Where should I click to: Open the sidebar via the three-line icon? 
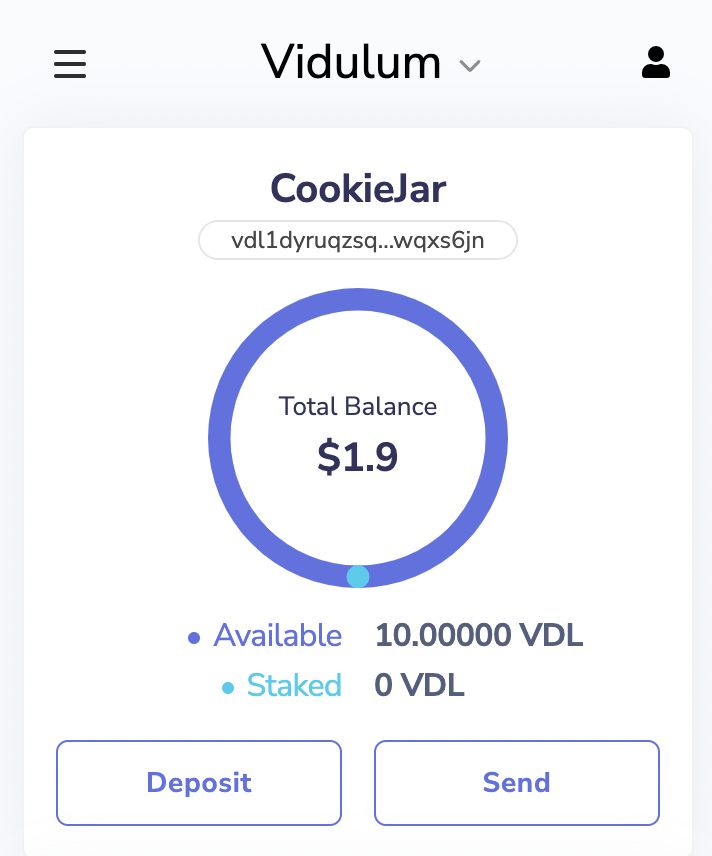[69, 64]
